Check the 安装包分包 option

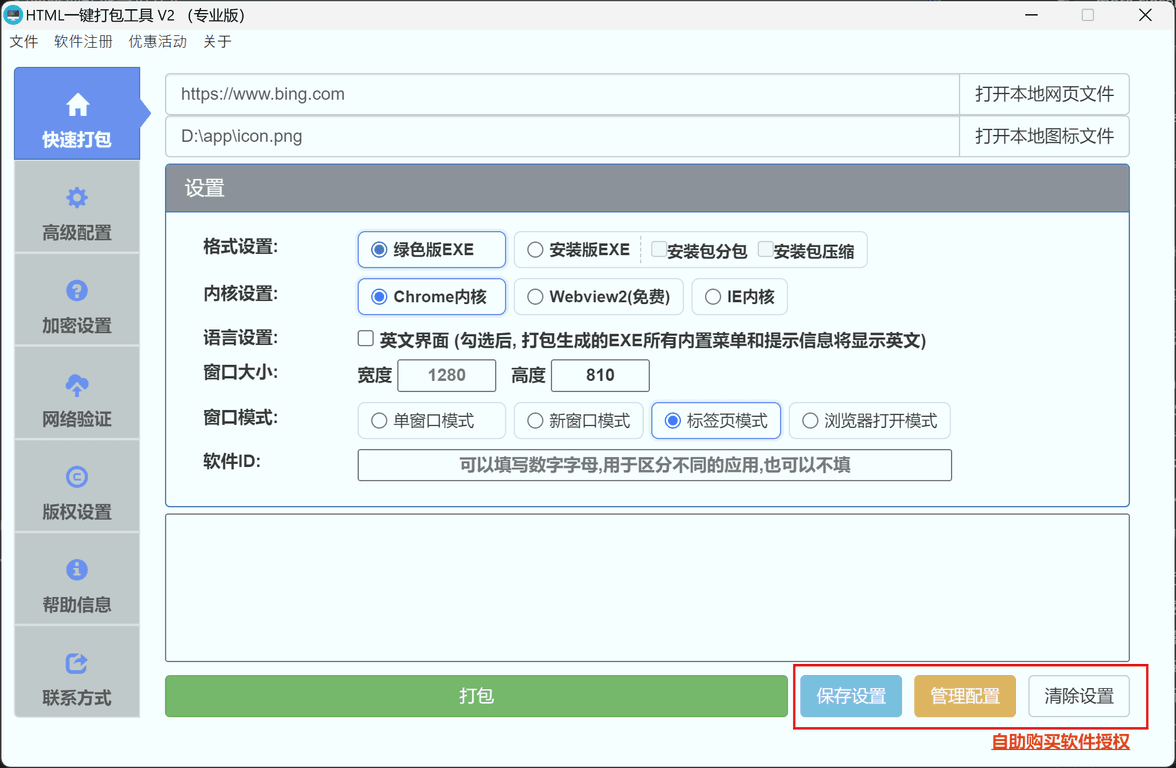pos(659,249)
